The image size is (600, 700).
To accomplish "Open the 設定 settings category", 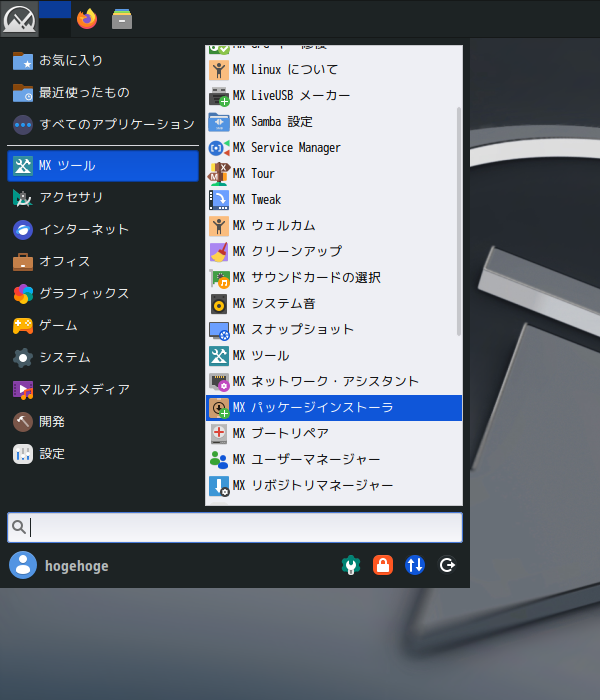I will click(x=103, y=454).
